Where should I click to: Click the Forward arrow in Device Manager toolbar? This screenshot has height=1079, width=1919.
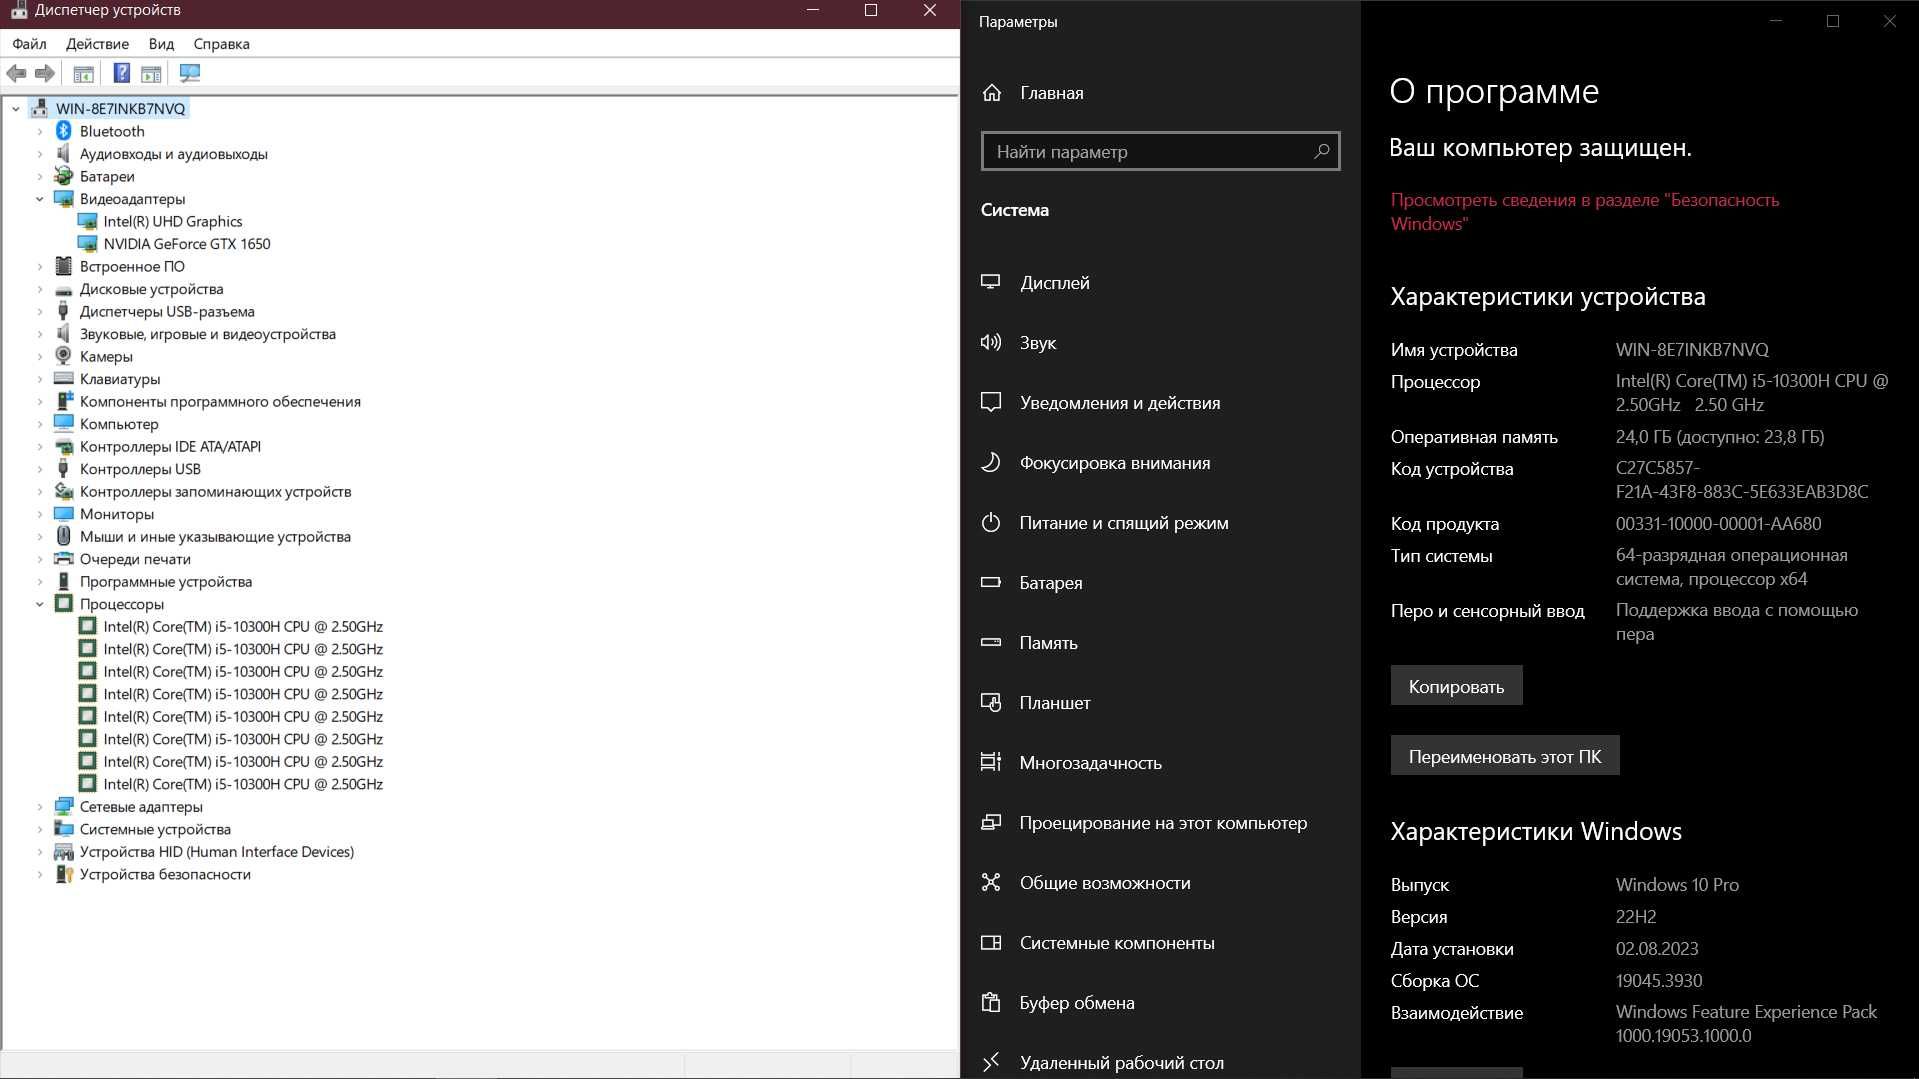coord(44,73)
